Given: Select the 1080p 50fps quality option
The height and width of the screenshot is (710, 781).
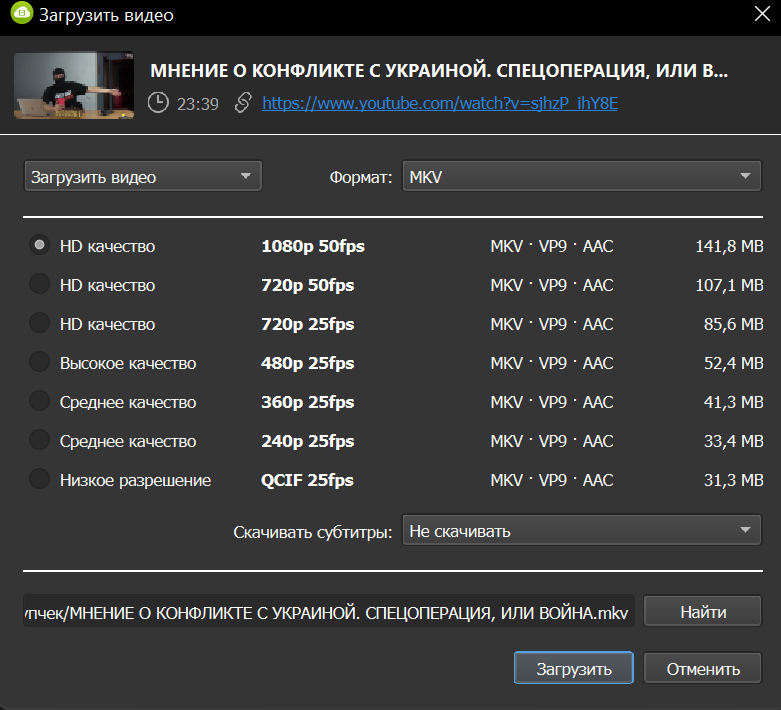Looking at the screenshot, I should click(x=39, y=246).
